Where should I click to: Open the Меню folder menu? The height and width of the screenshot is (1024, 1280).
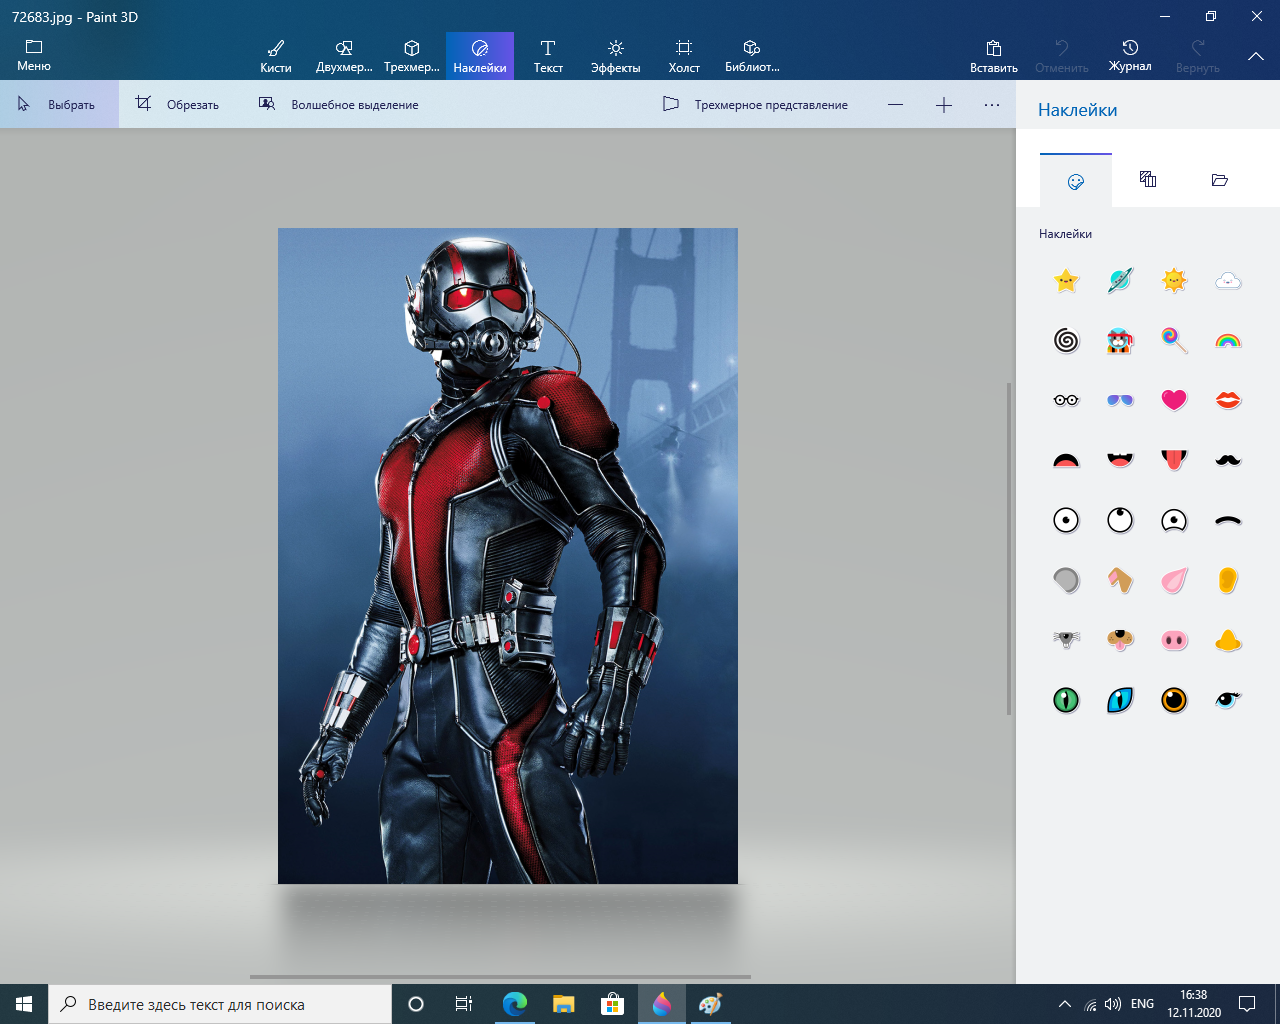34,56
